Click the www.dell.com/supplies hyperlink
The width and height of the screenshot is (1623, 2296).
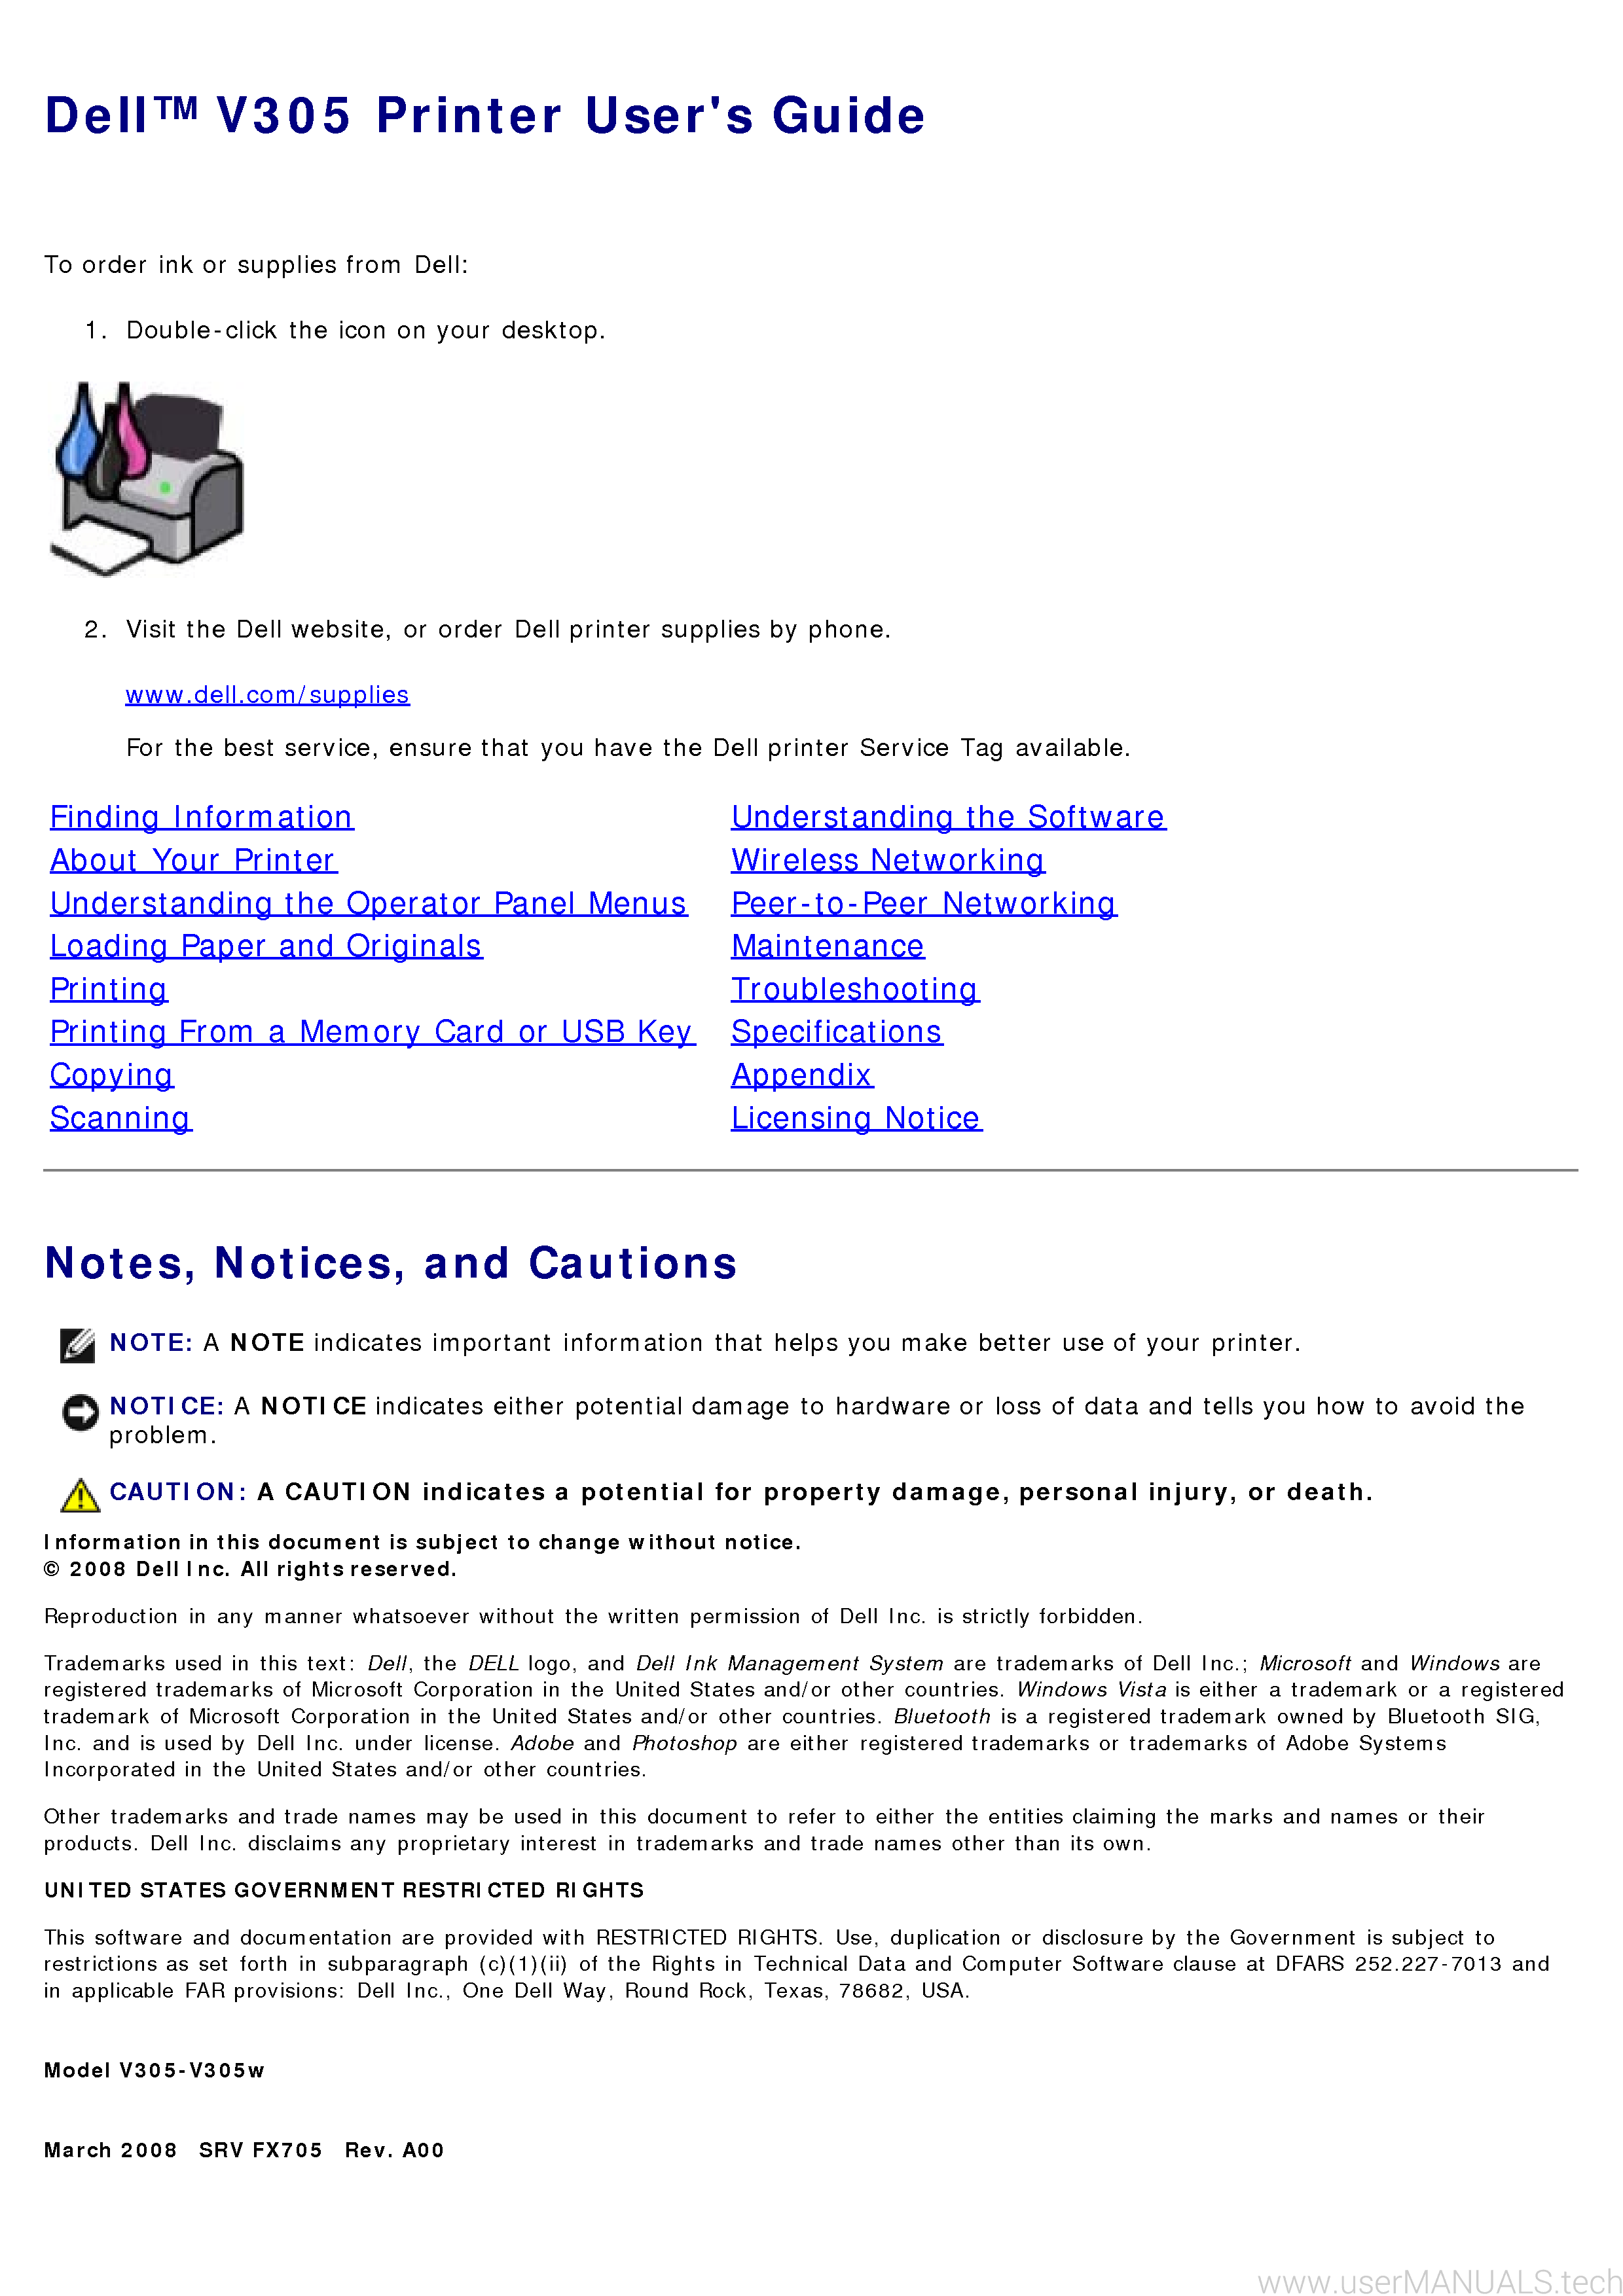click(263, 692)
